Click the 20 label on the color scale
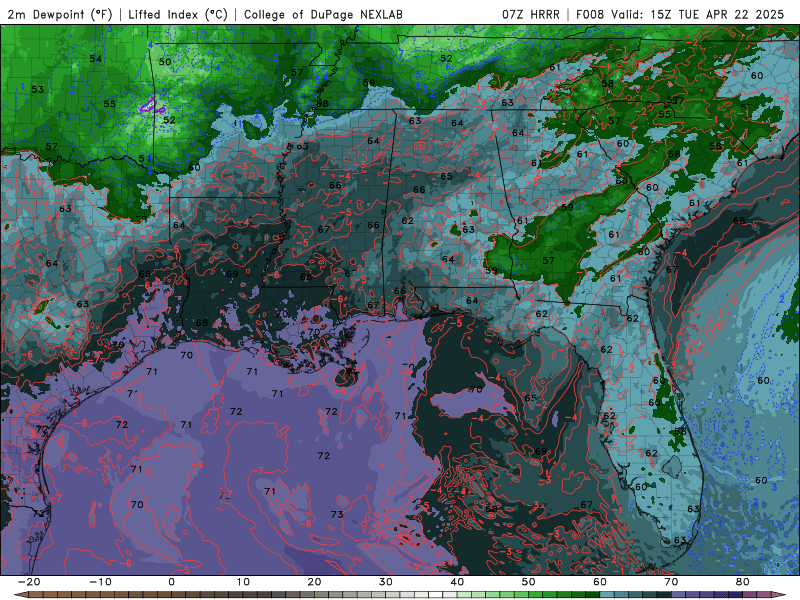Image resolution: width=800 pixels, height=600 pixels. 314,582
